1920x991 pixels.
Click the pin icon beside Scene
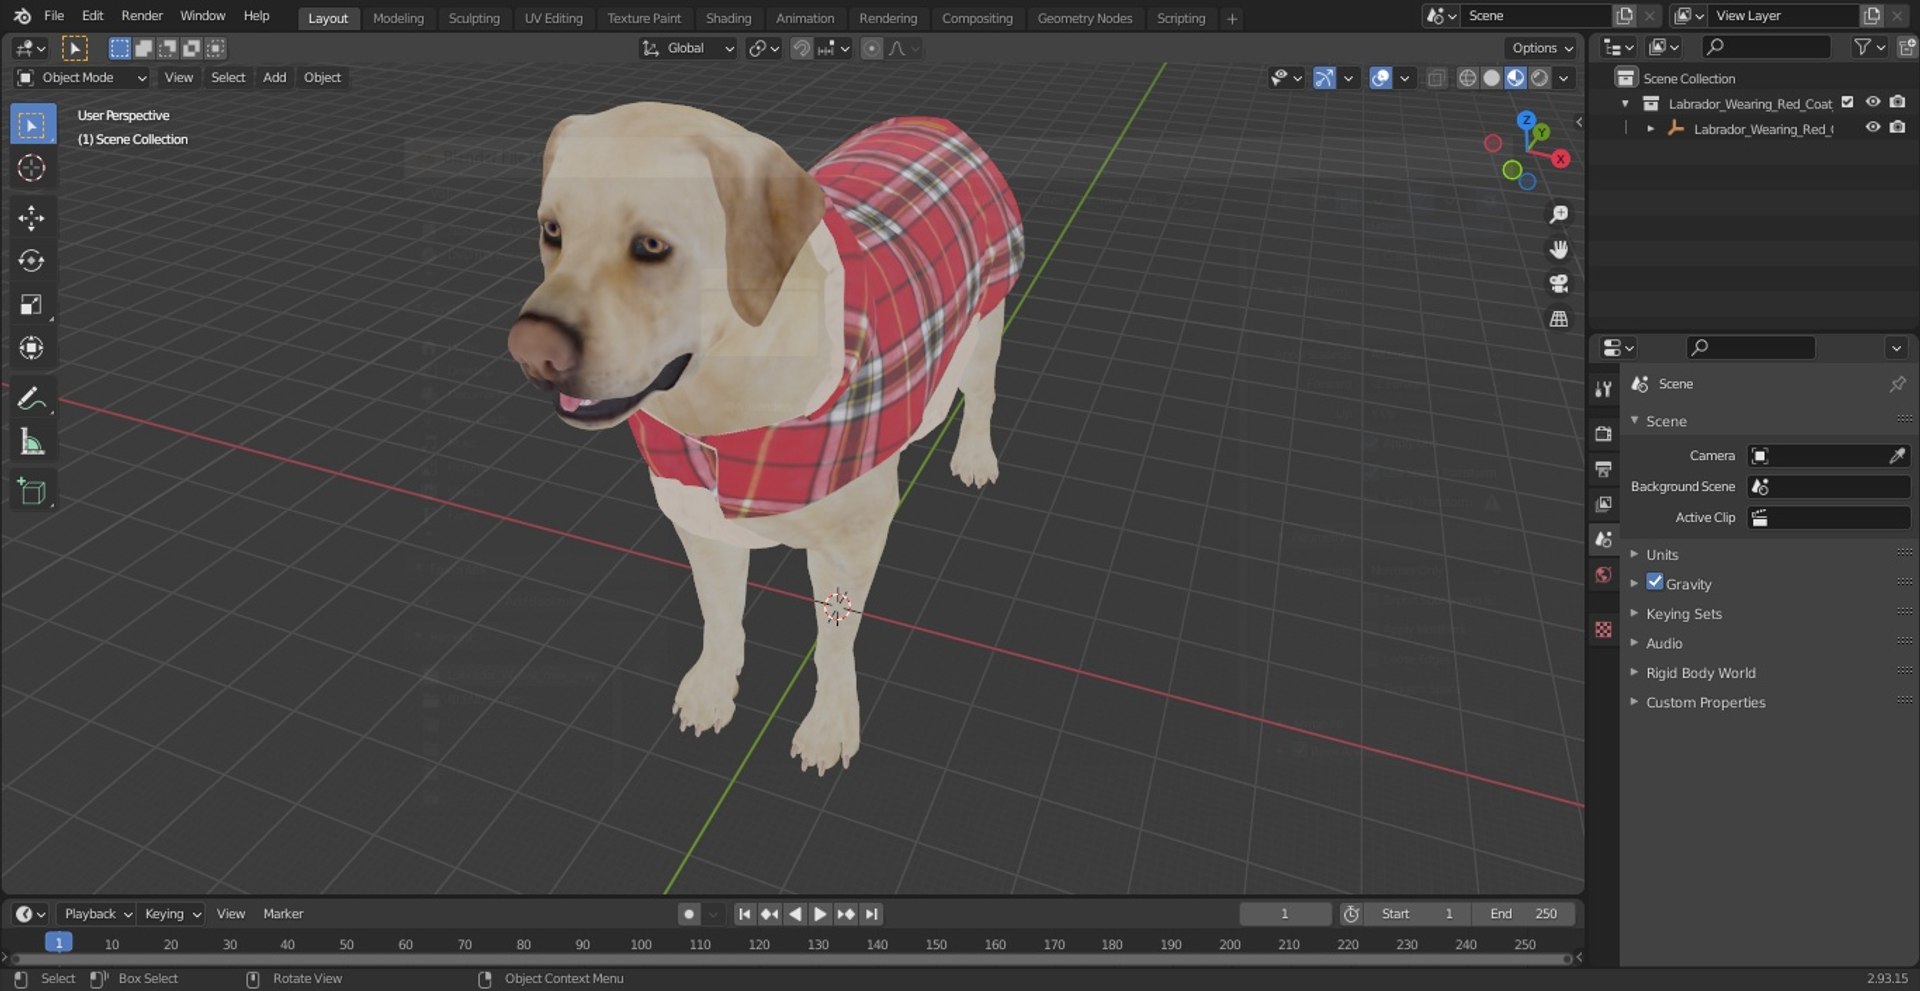click(1897, 384)
